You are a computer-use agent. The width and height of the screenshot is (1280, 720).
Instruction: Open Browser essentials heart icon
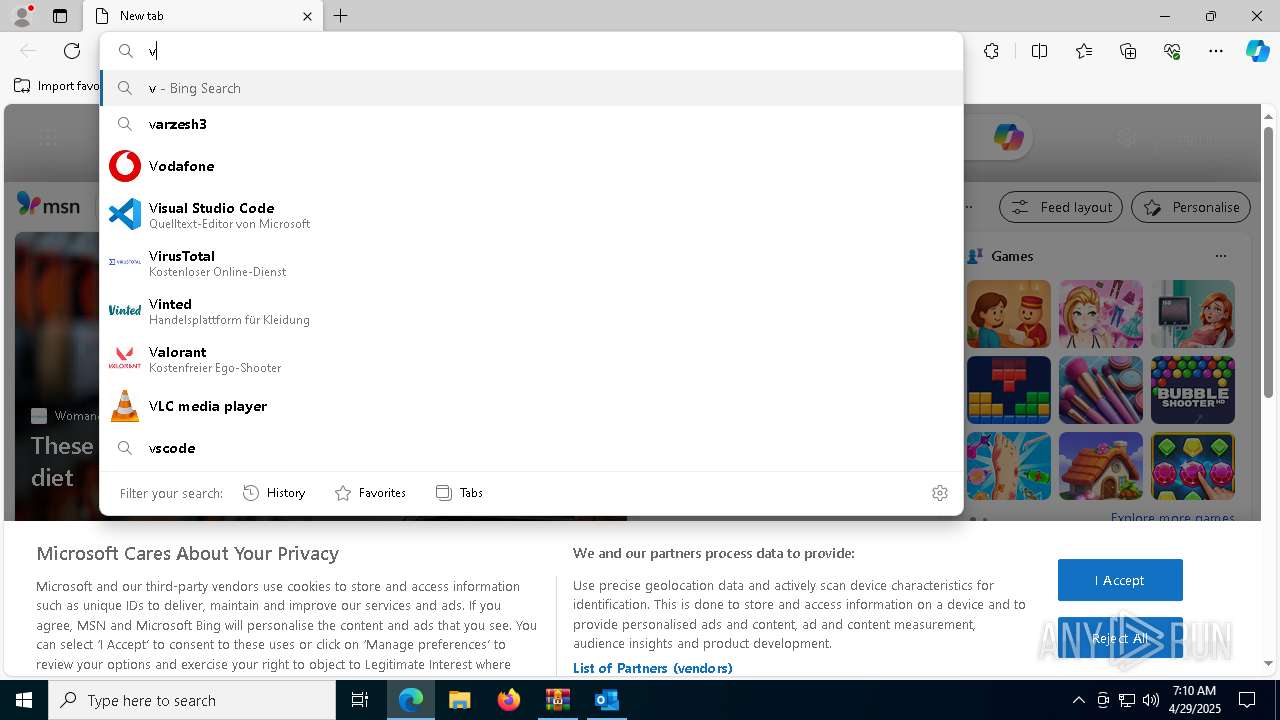[1172, 51]
